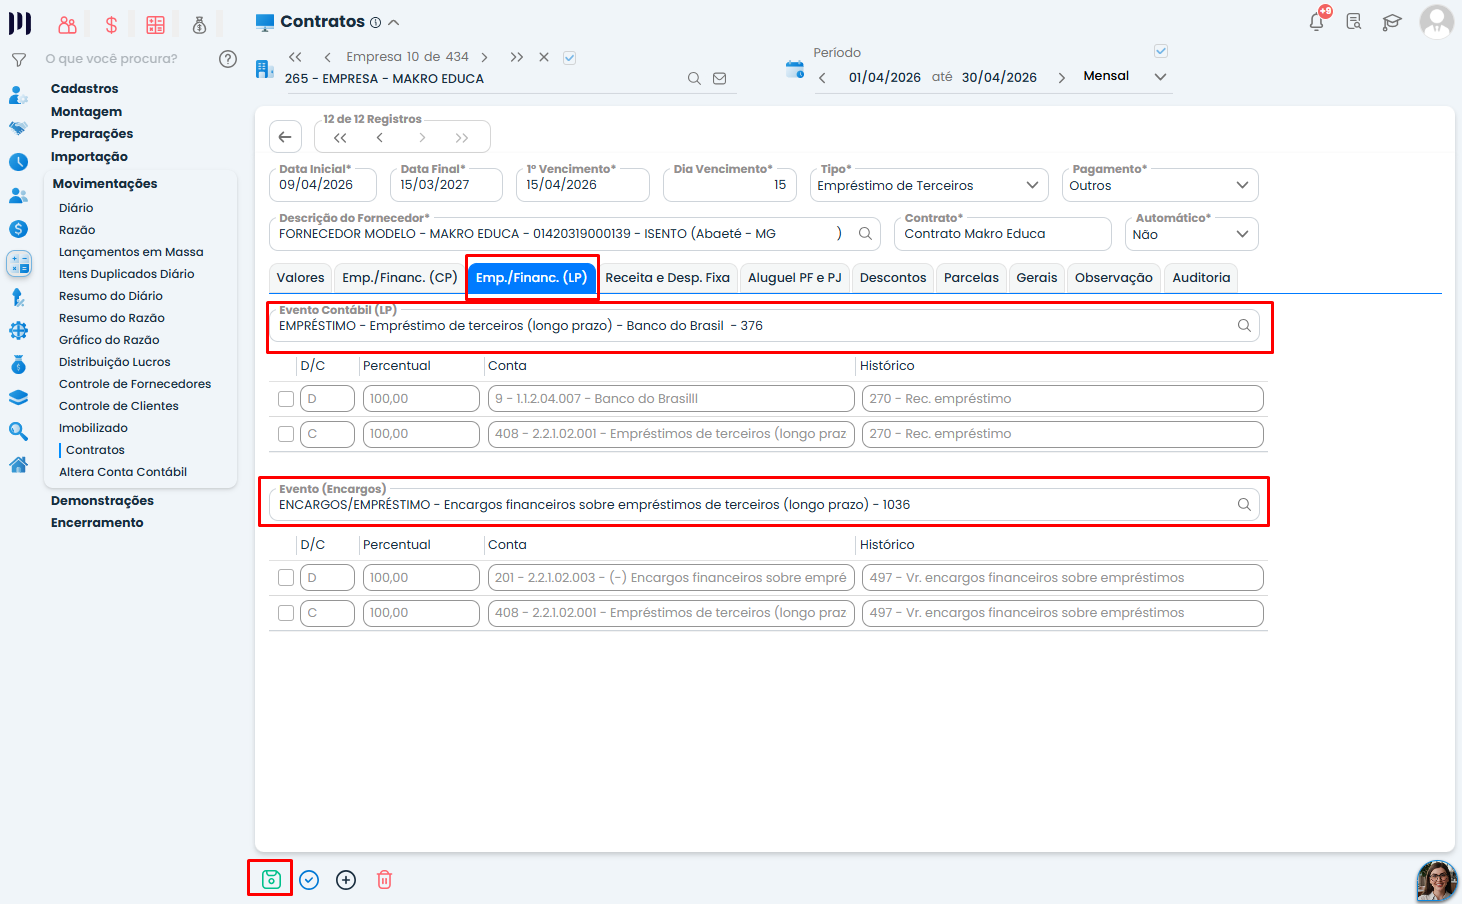Click the envelope icon beside company name

pos(719,78)
